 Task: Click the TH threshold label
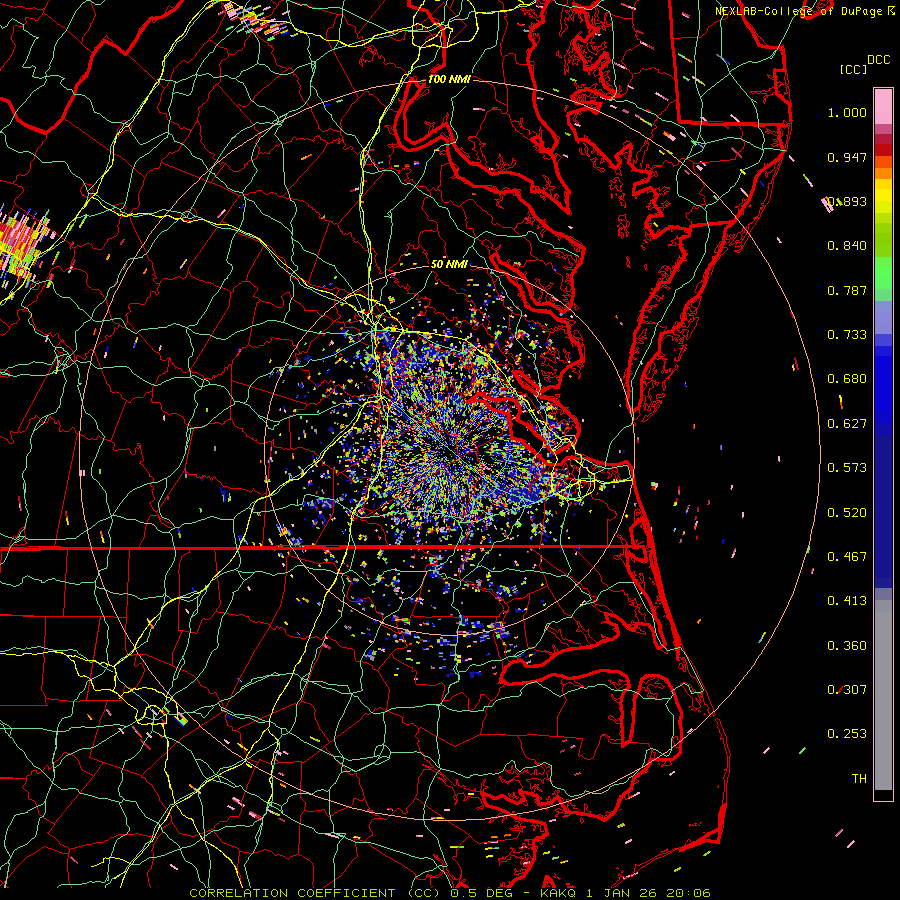[859, 779]
